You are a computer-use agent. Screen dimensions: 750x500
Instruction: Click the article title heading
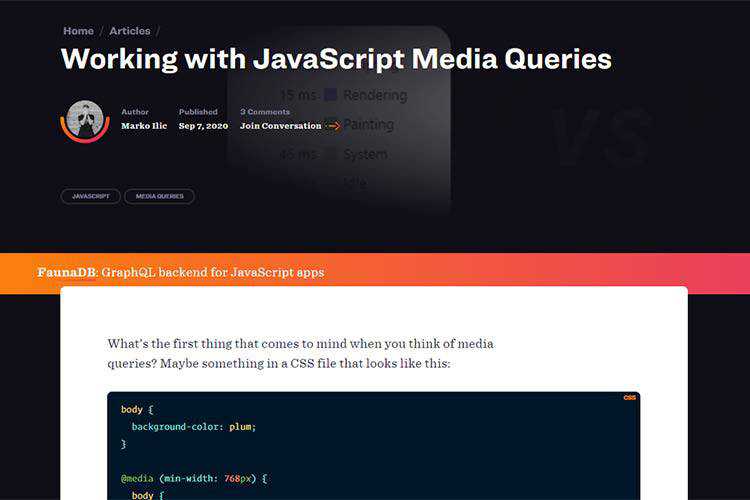(336, 58)
